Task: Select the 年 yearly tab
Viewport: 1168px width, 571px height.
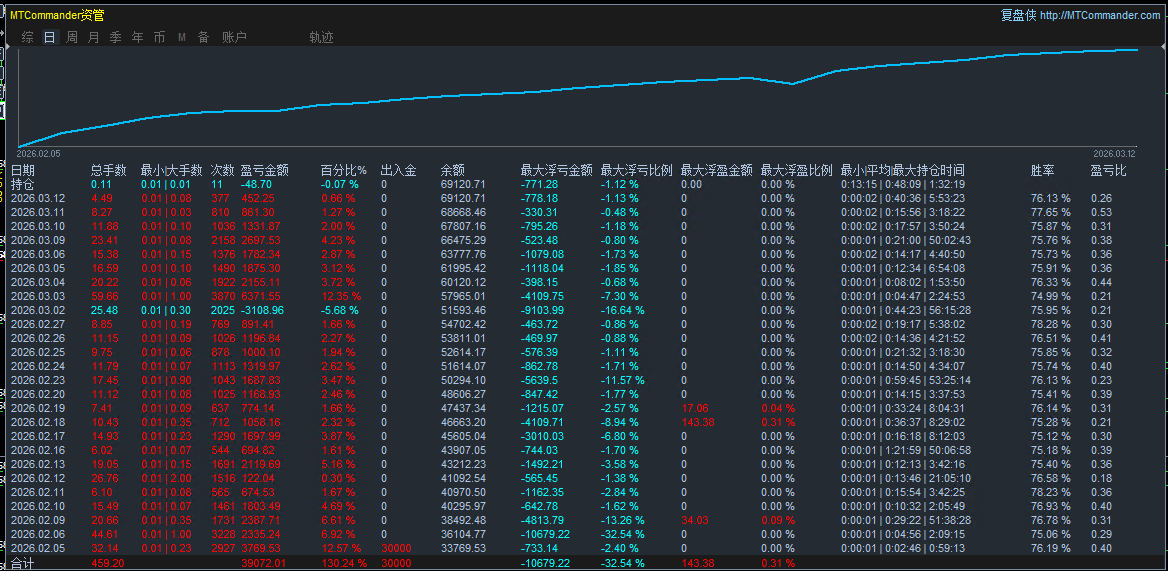Action: click(138, 37)
